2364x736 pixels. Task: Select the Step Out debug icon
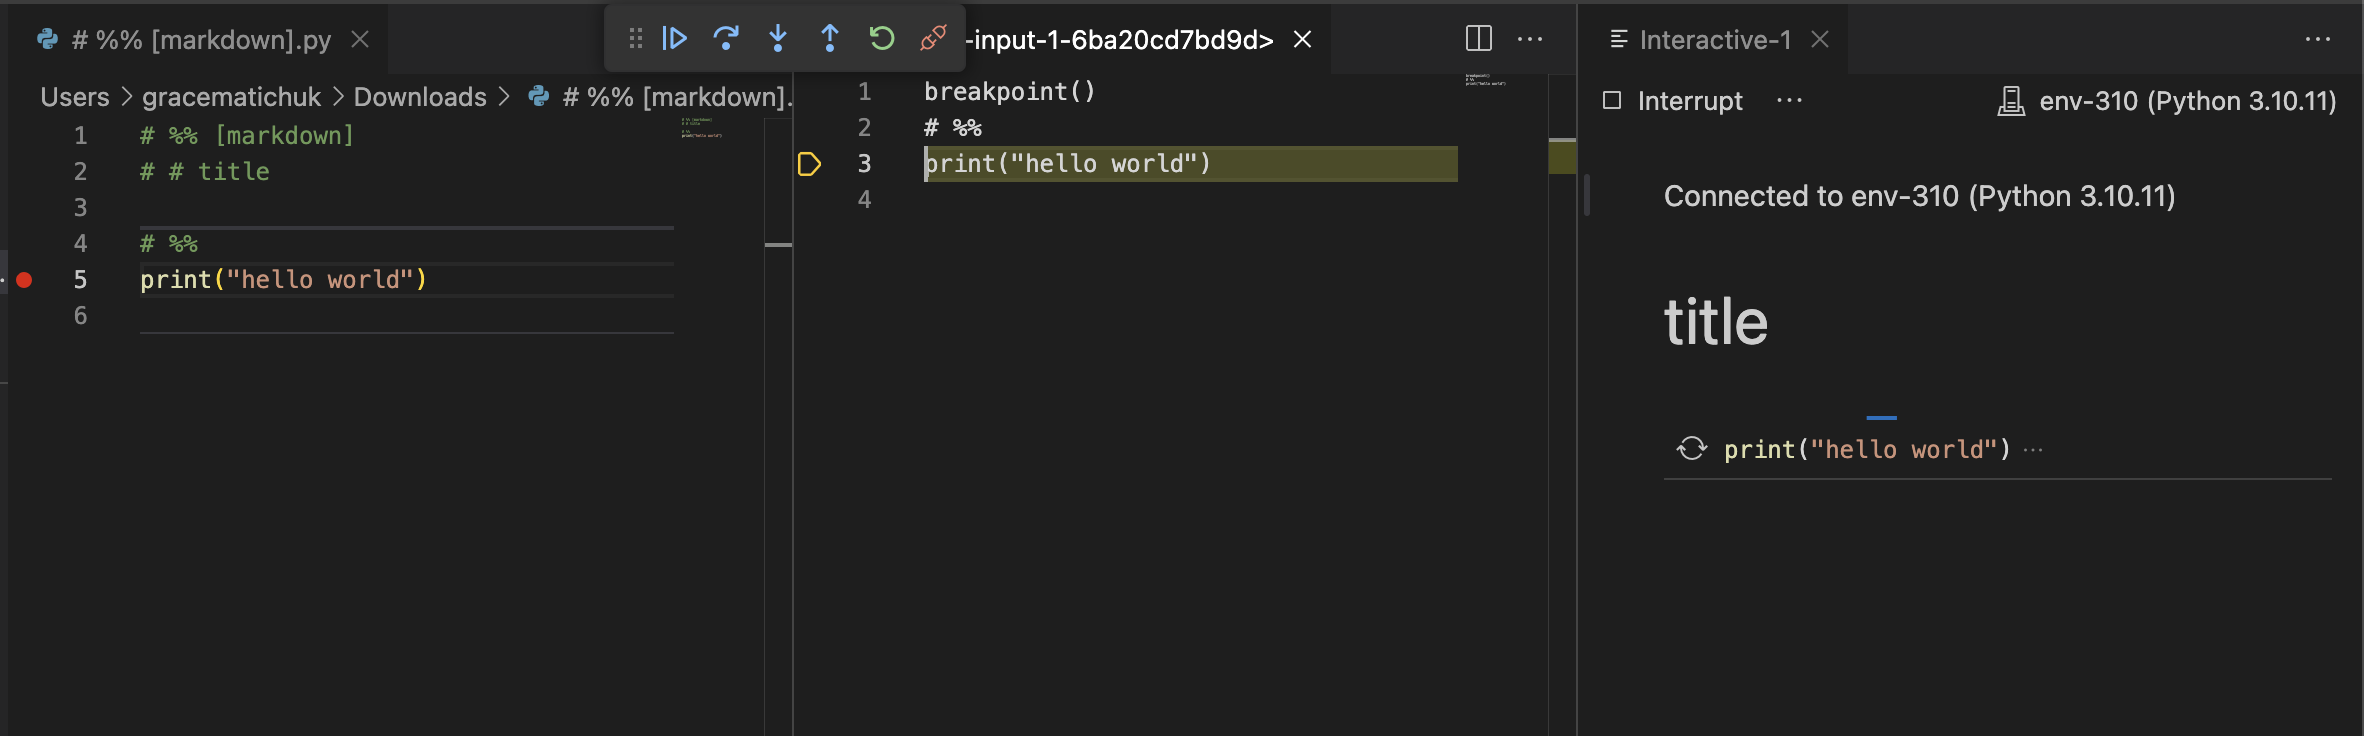(x=830, y=38)
